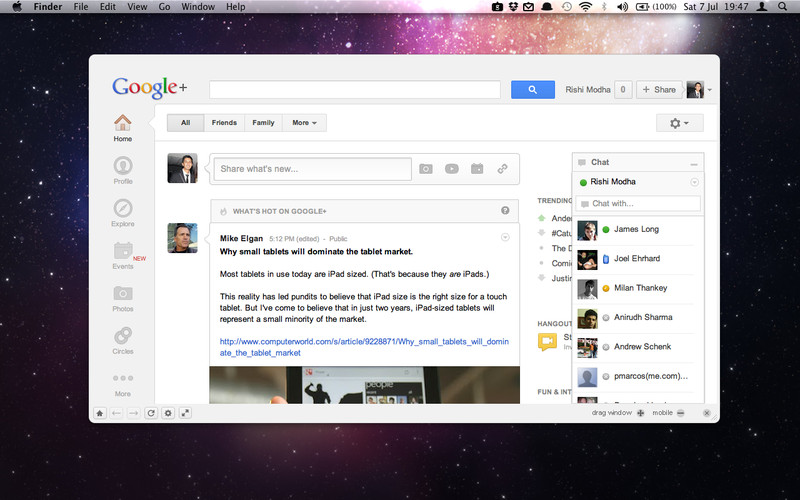The image size is (800, 500).
Task: Start chat with Joel Ehrhard
Action: point(638,259)
